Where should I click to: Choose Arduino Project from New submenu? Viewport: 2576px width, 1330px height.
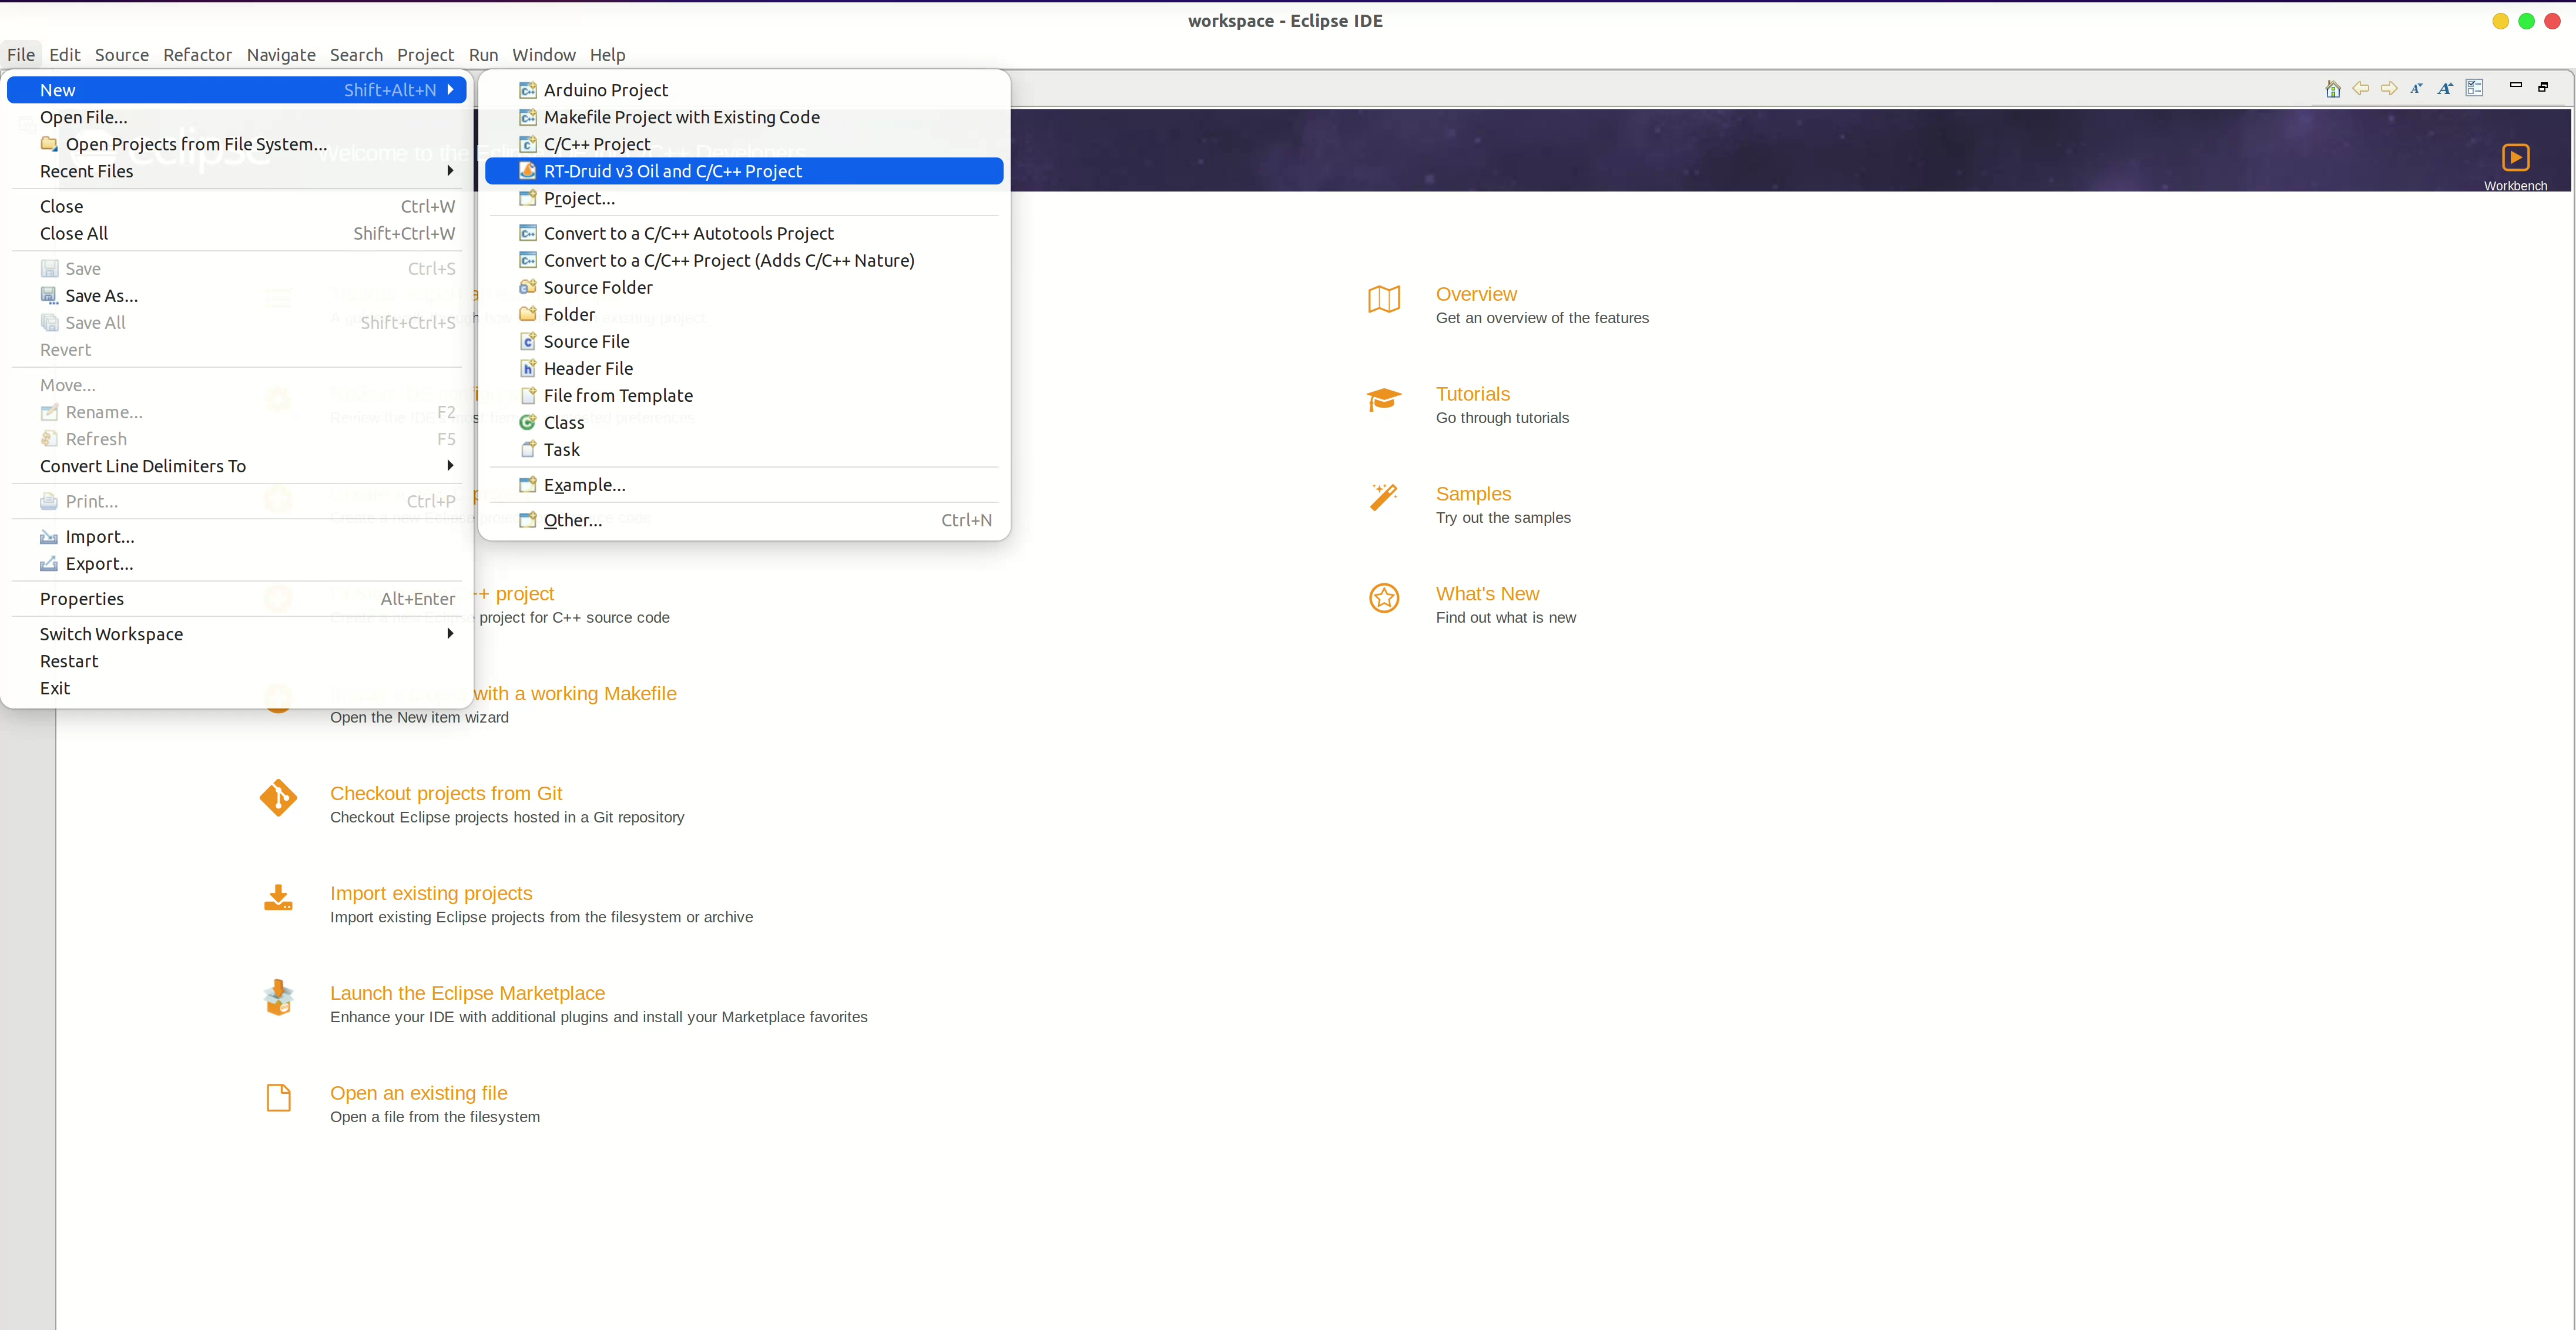(x=744, y=90)
